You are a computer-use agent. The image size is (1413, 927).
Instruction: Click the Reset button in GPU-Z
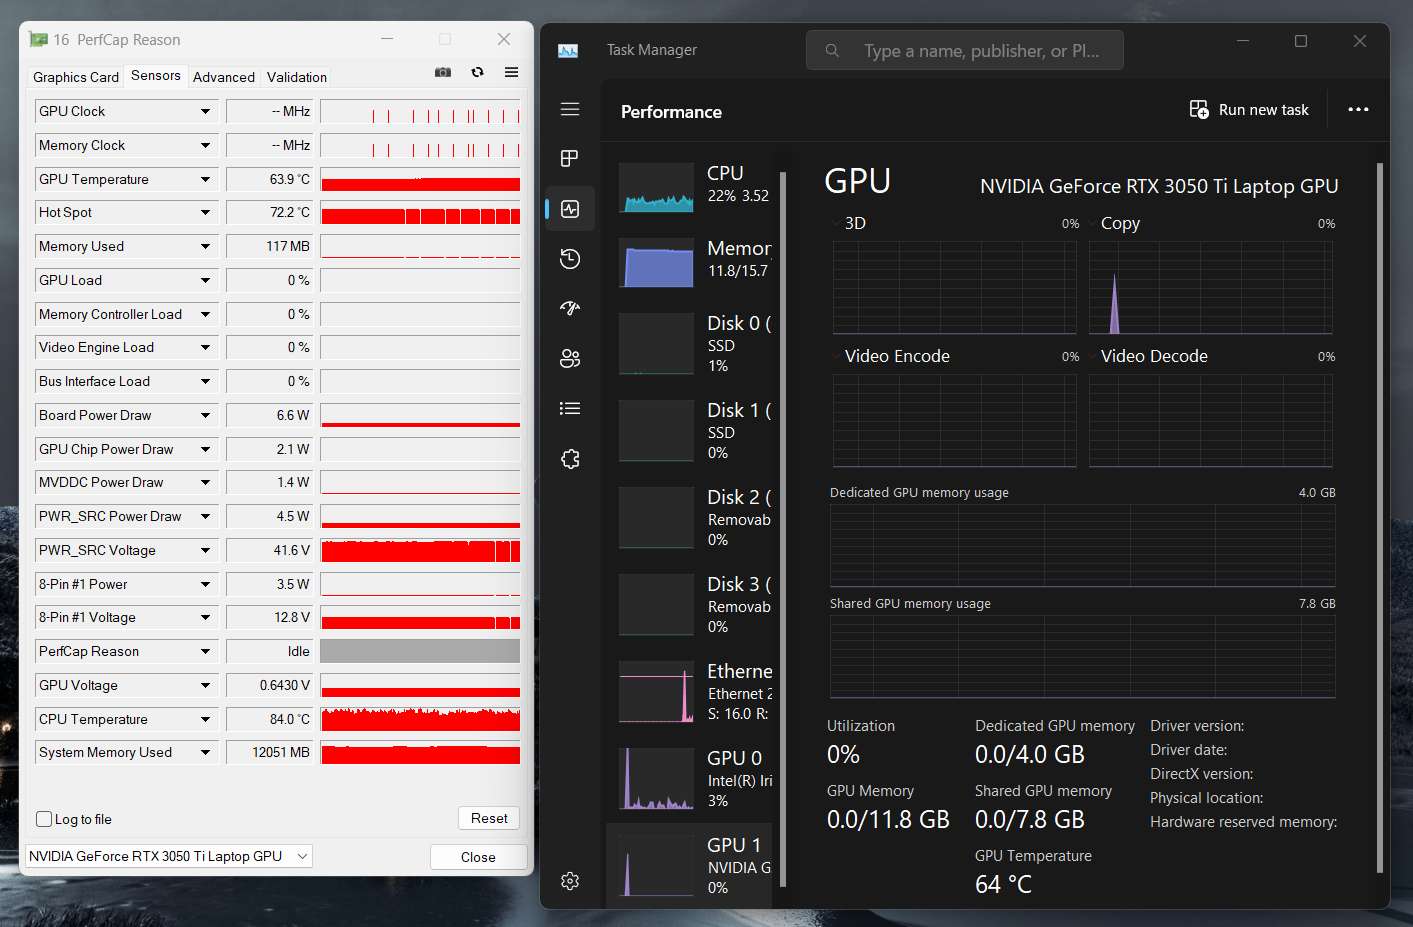pos(489,818)
